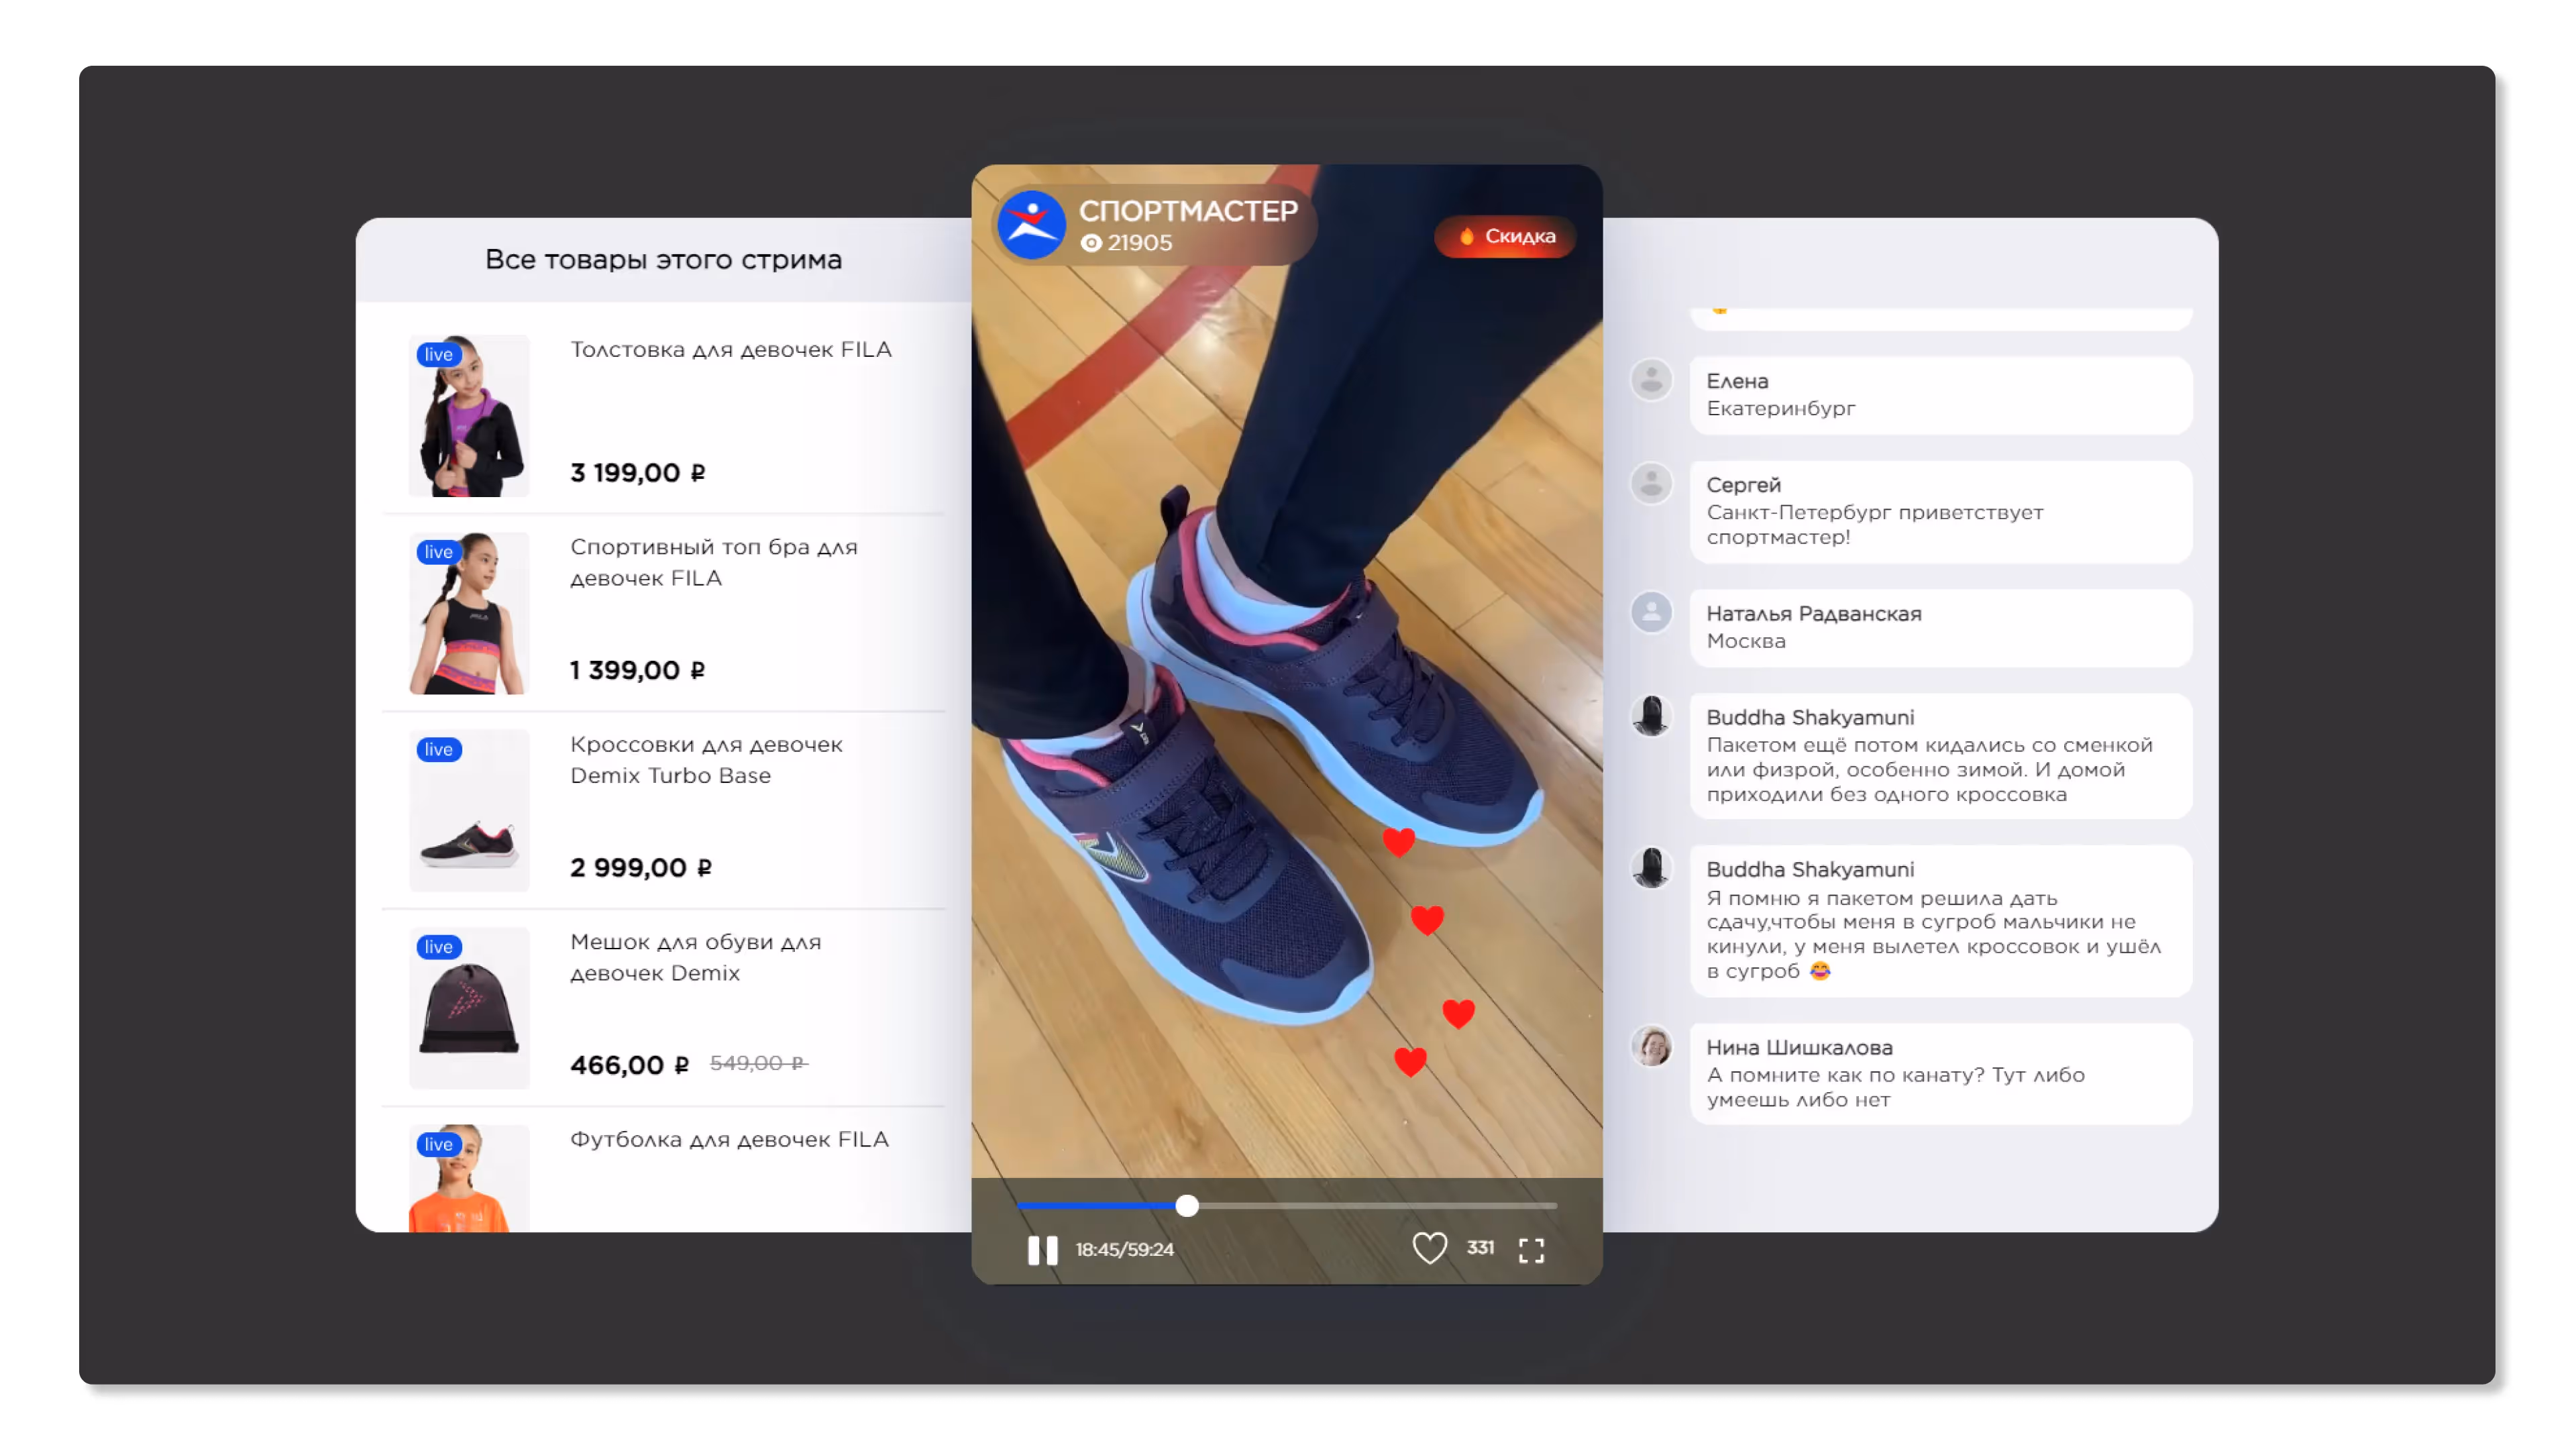This screenshot has width=2576, height=1449.
Task: Click the live badge on the sports top item
Action: (438, 552)
